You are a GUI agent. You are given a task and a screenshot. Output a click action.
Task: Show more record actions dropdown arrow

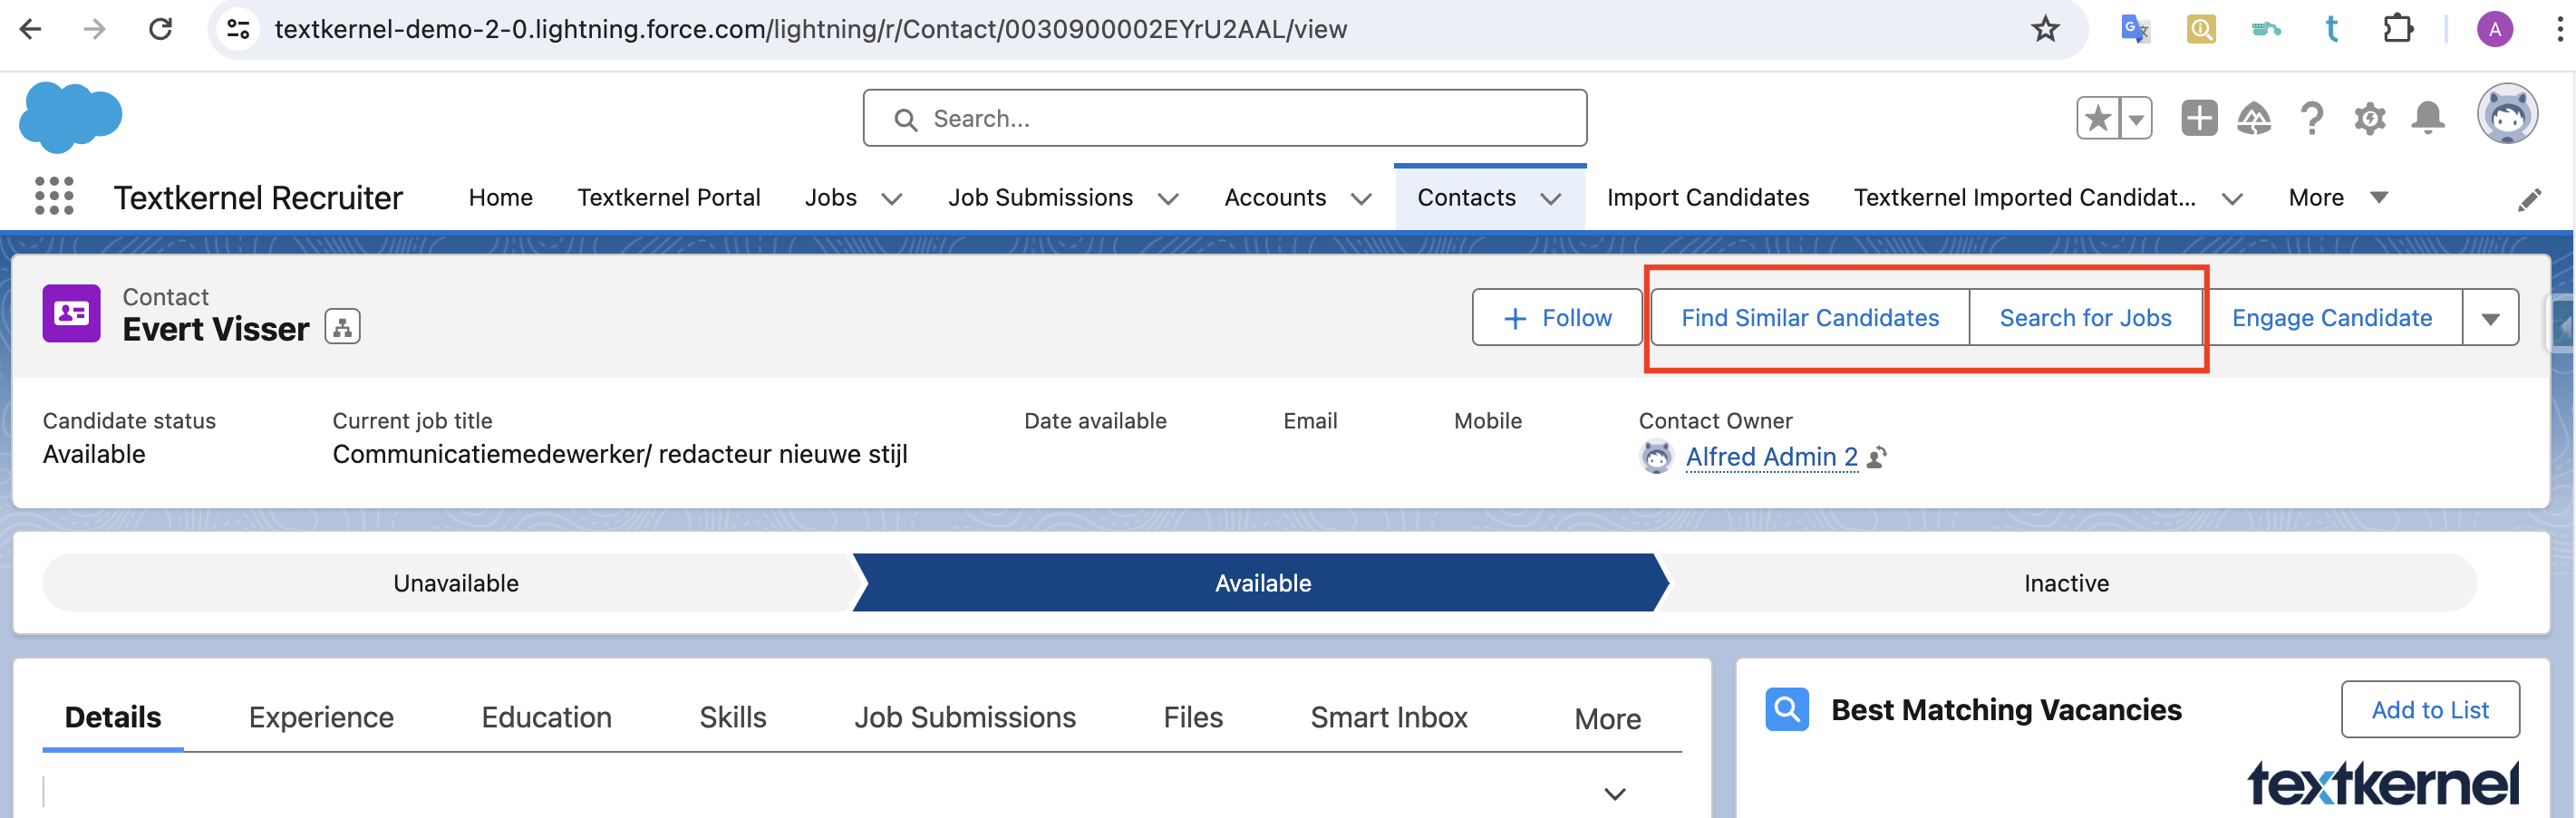coord(2490,318)
